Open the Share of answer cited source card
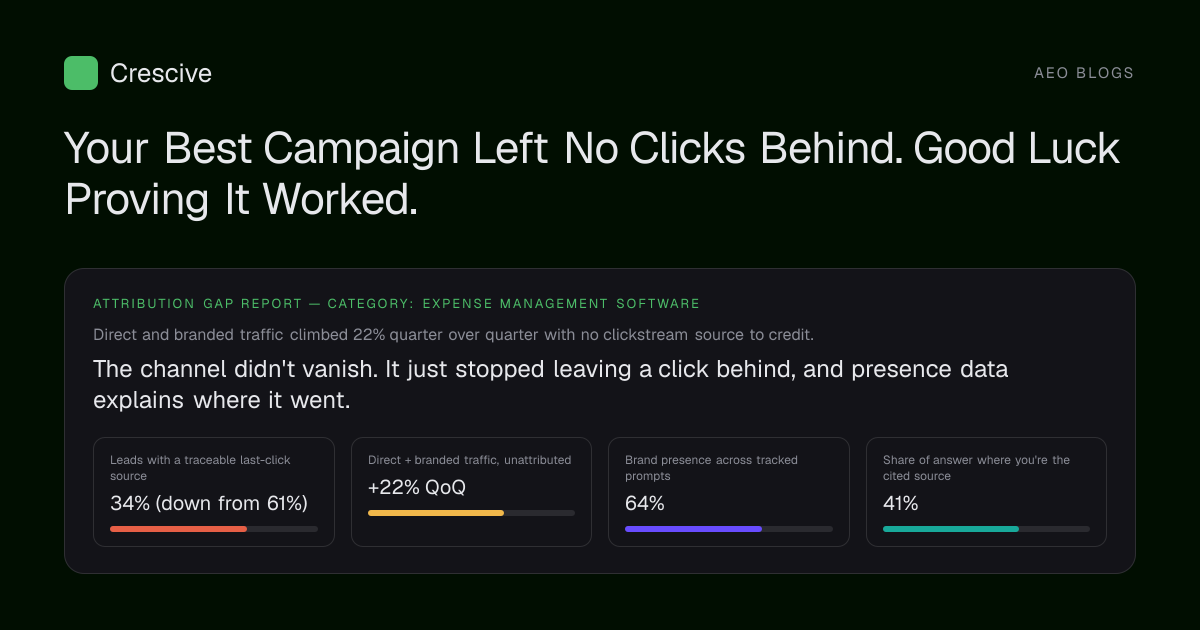 point(986,492)
